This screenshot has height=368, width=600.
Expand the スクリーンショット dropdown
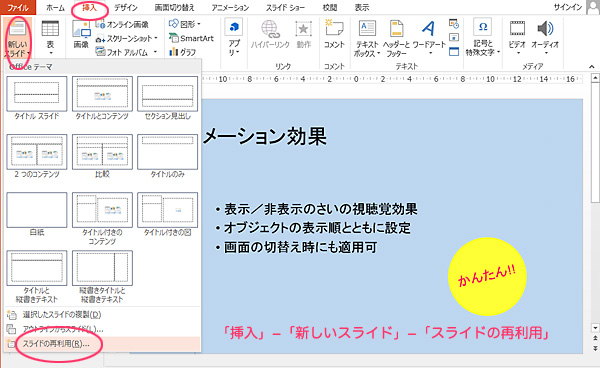(156, 38)
